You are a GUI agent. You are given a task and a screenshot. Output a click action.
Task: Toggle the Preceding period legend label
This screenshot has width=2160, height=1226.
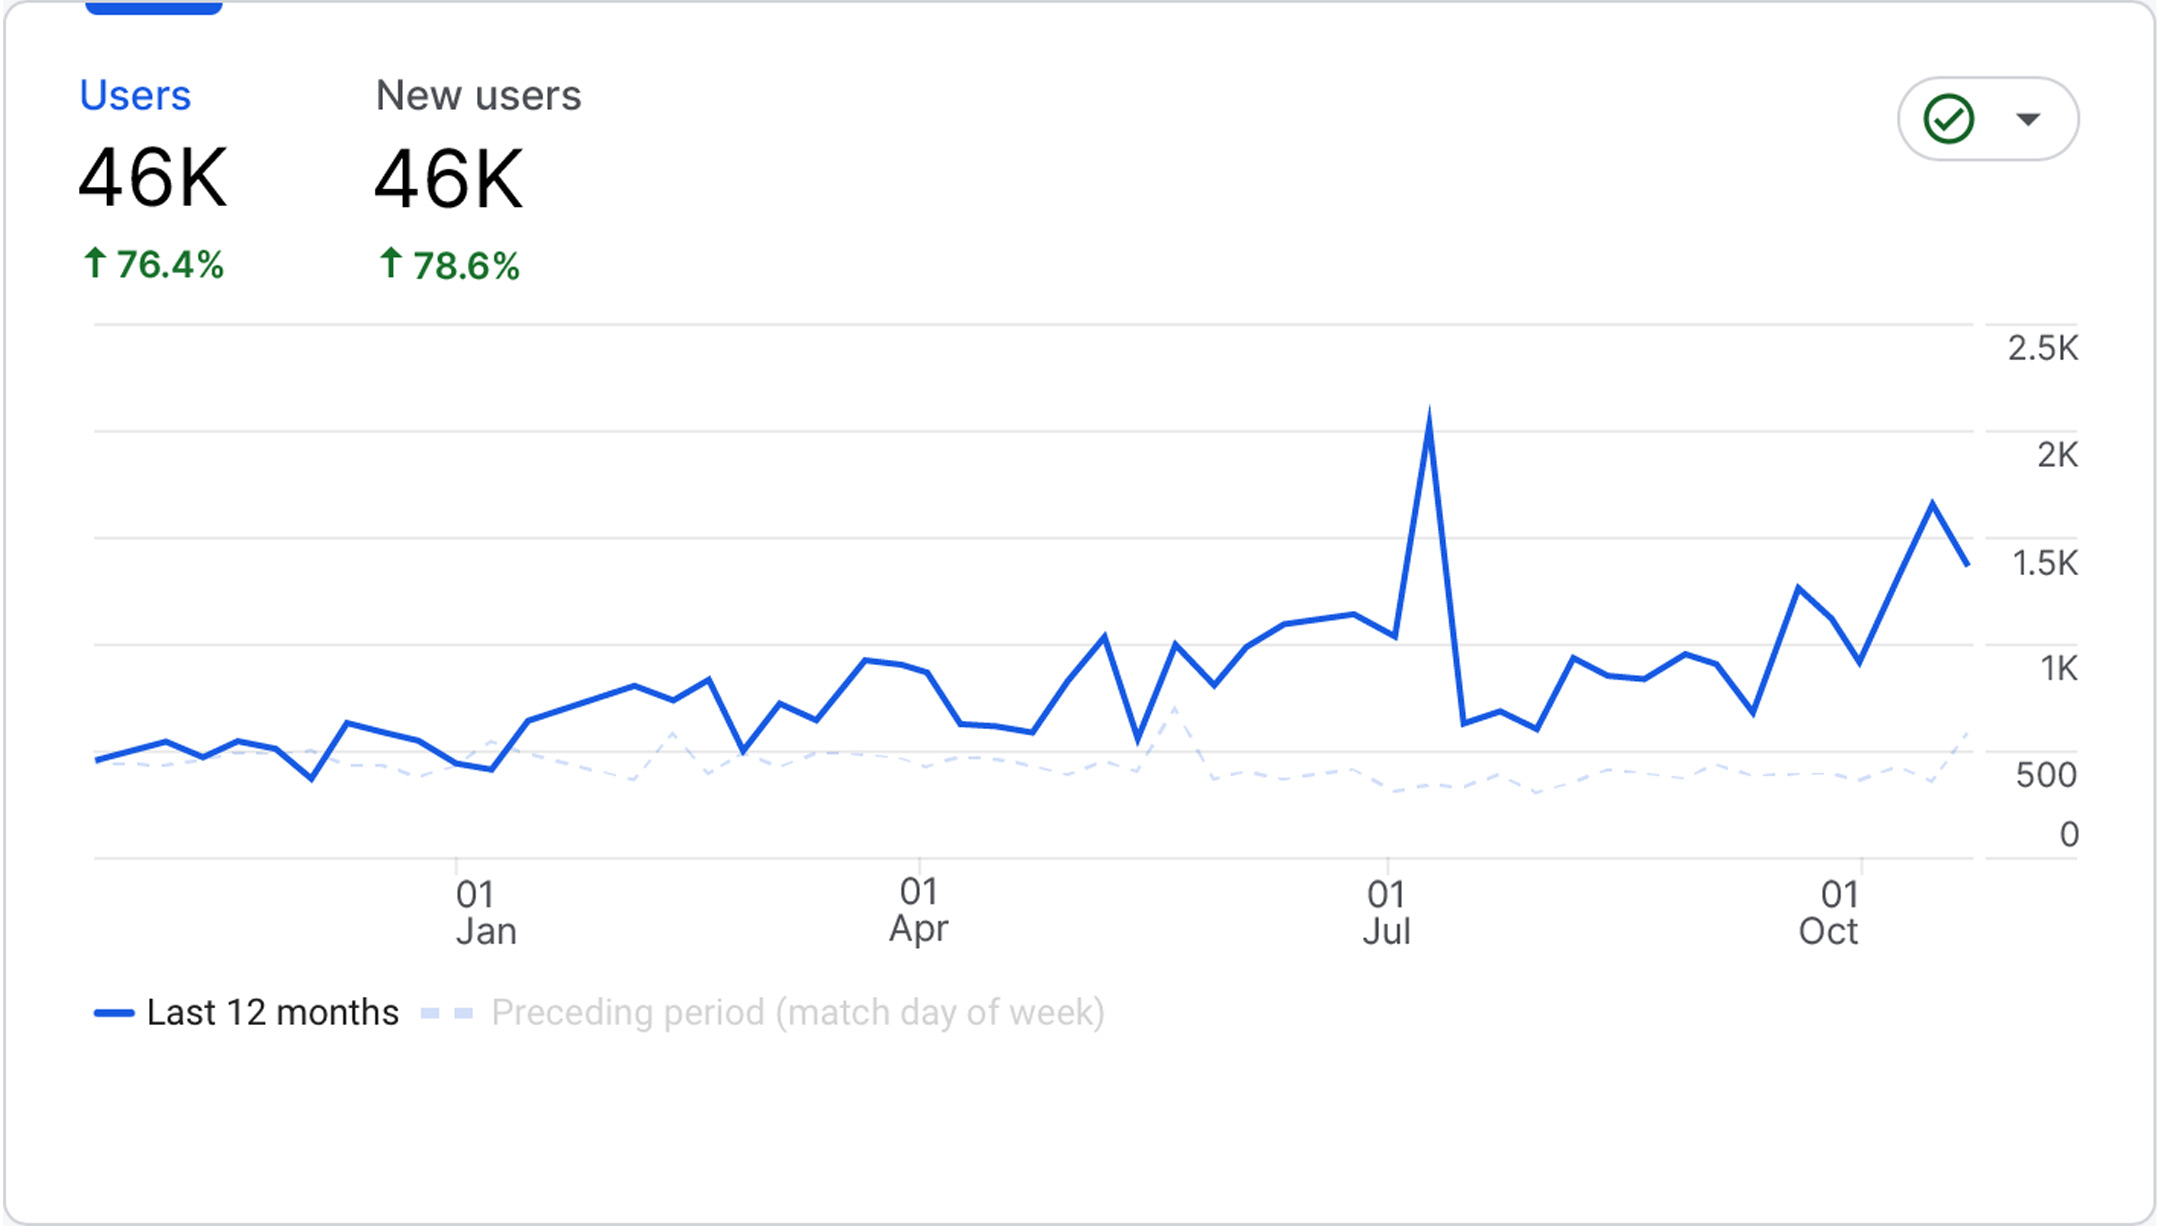click(x=797, y=1013)
